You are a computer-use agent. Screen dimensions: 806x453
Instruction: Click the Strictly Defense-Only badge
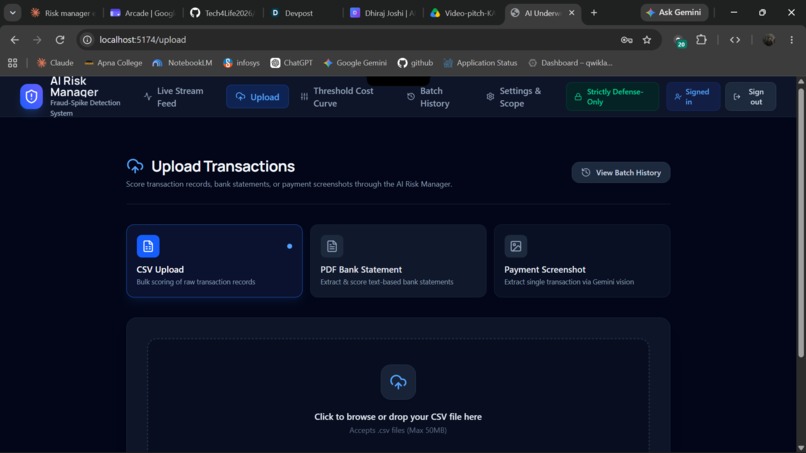(612, 97)
